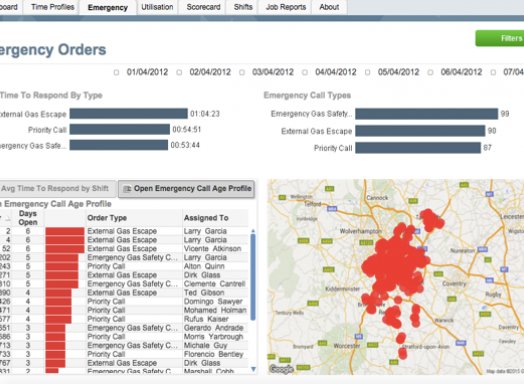Tick the 05/04/2012 date checkbox

click(367, 72)
